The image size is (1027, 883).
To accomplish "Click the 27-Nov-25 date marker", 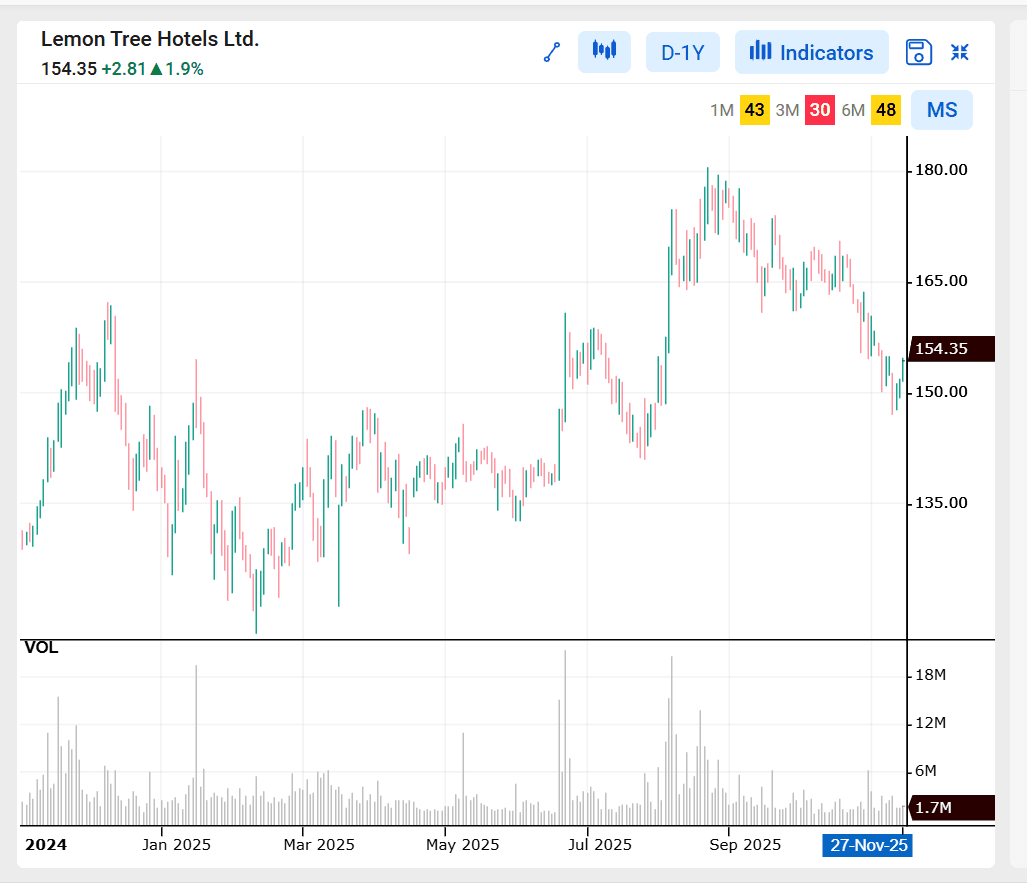I will (868, 846).
